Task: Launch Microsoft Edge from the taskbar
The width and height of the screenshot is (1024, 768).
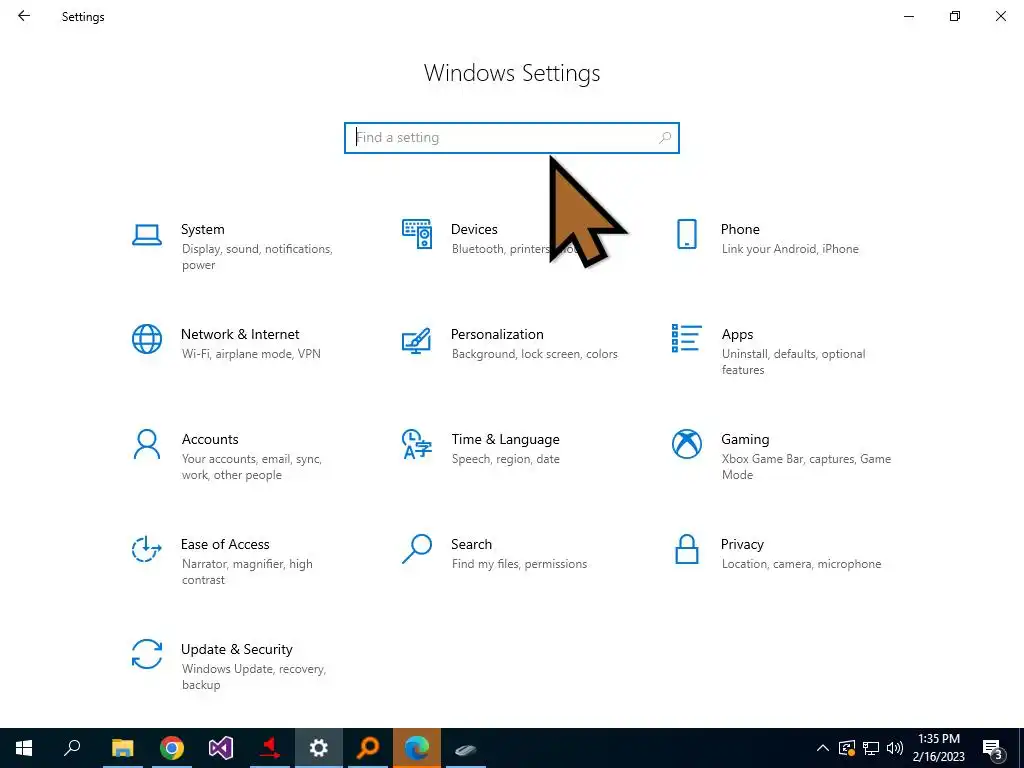Action: coord(417,748)
